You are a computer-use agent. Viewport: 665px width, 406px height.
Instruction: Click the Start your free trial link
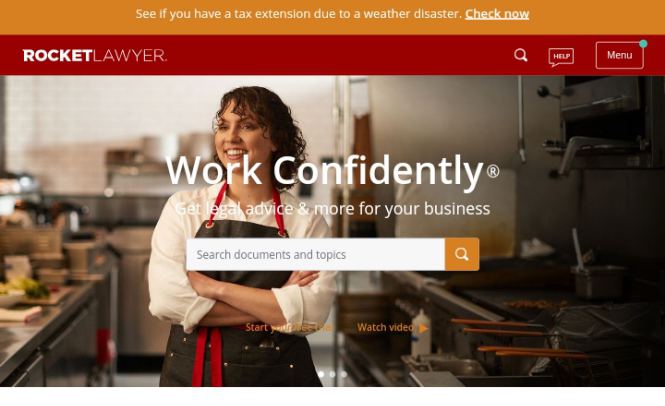point(288,328)
